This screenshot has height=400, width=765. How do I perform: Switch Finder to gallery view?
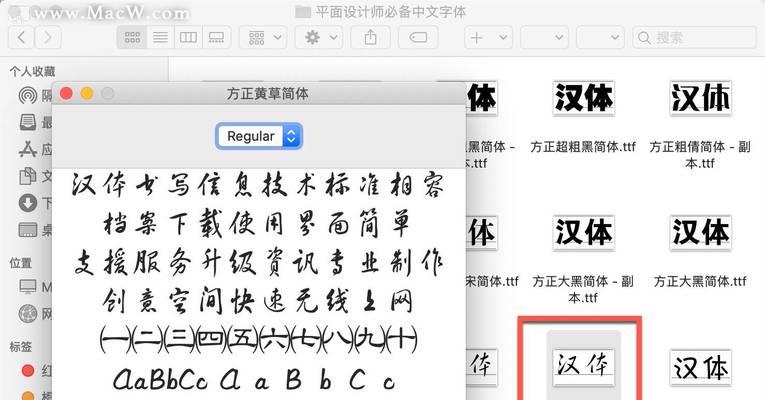[x=216, y=38]
